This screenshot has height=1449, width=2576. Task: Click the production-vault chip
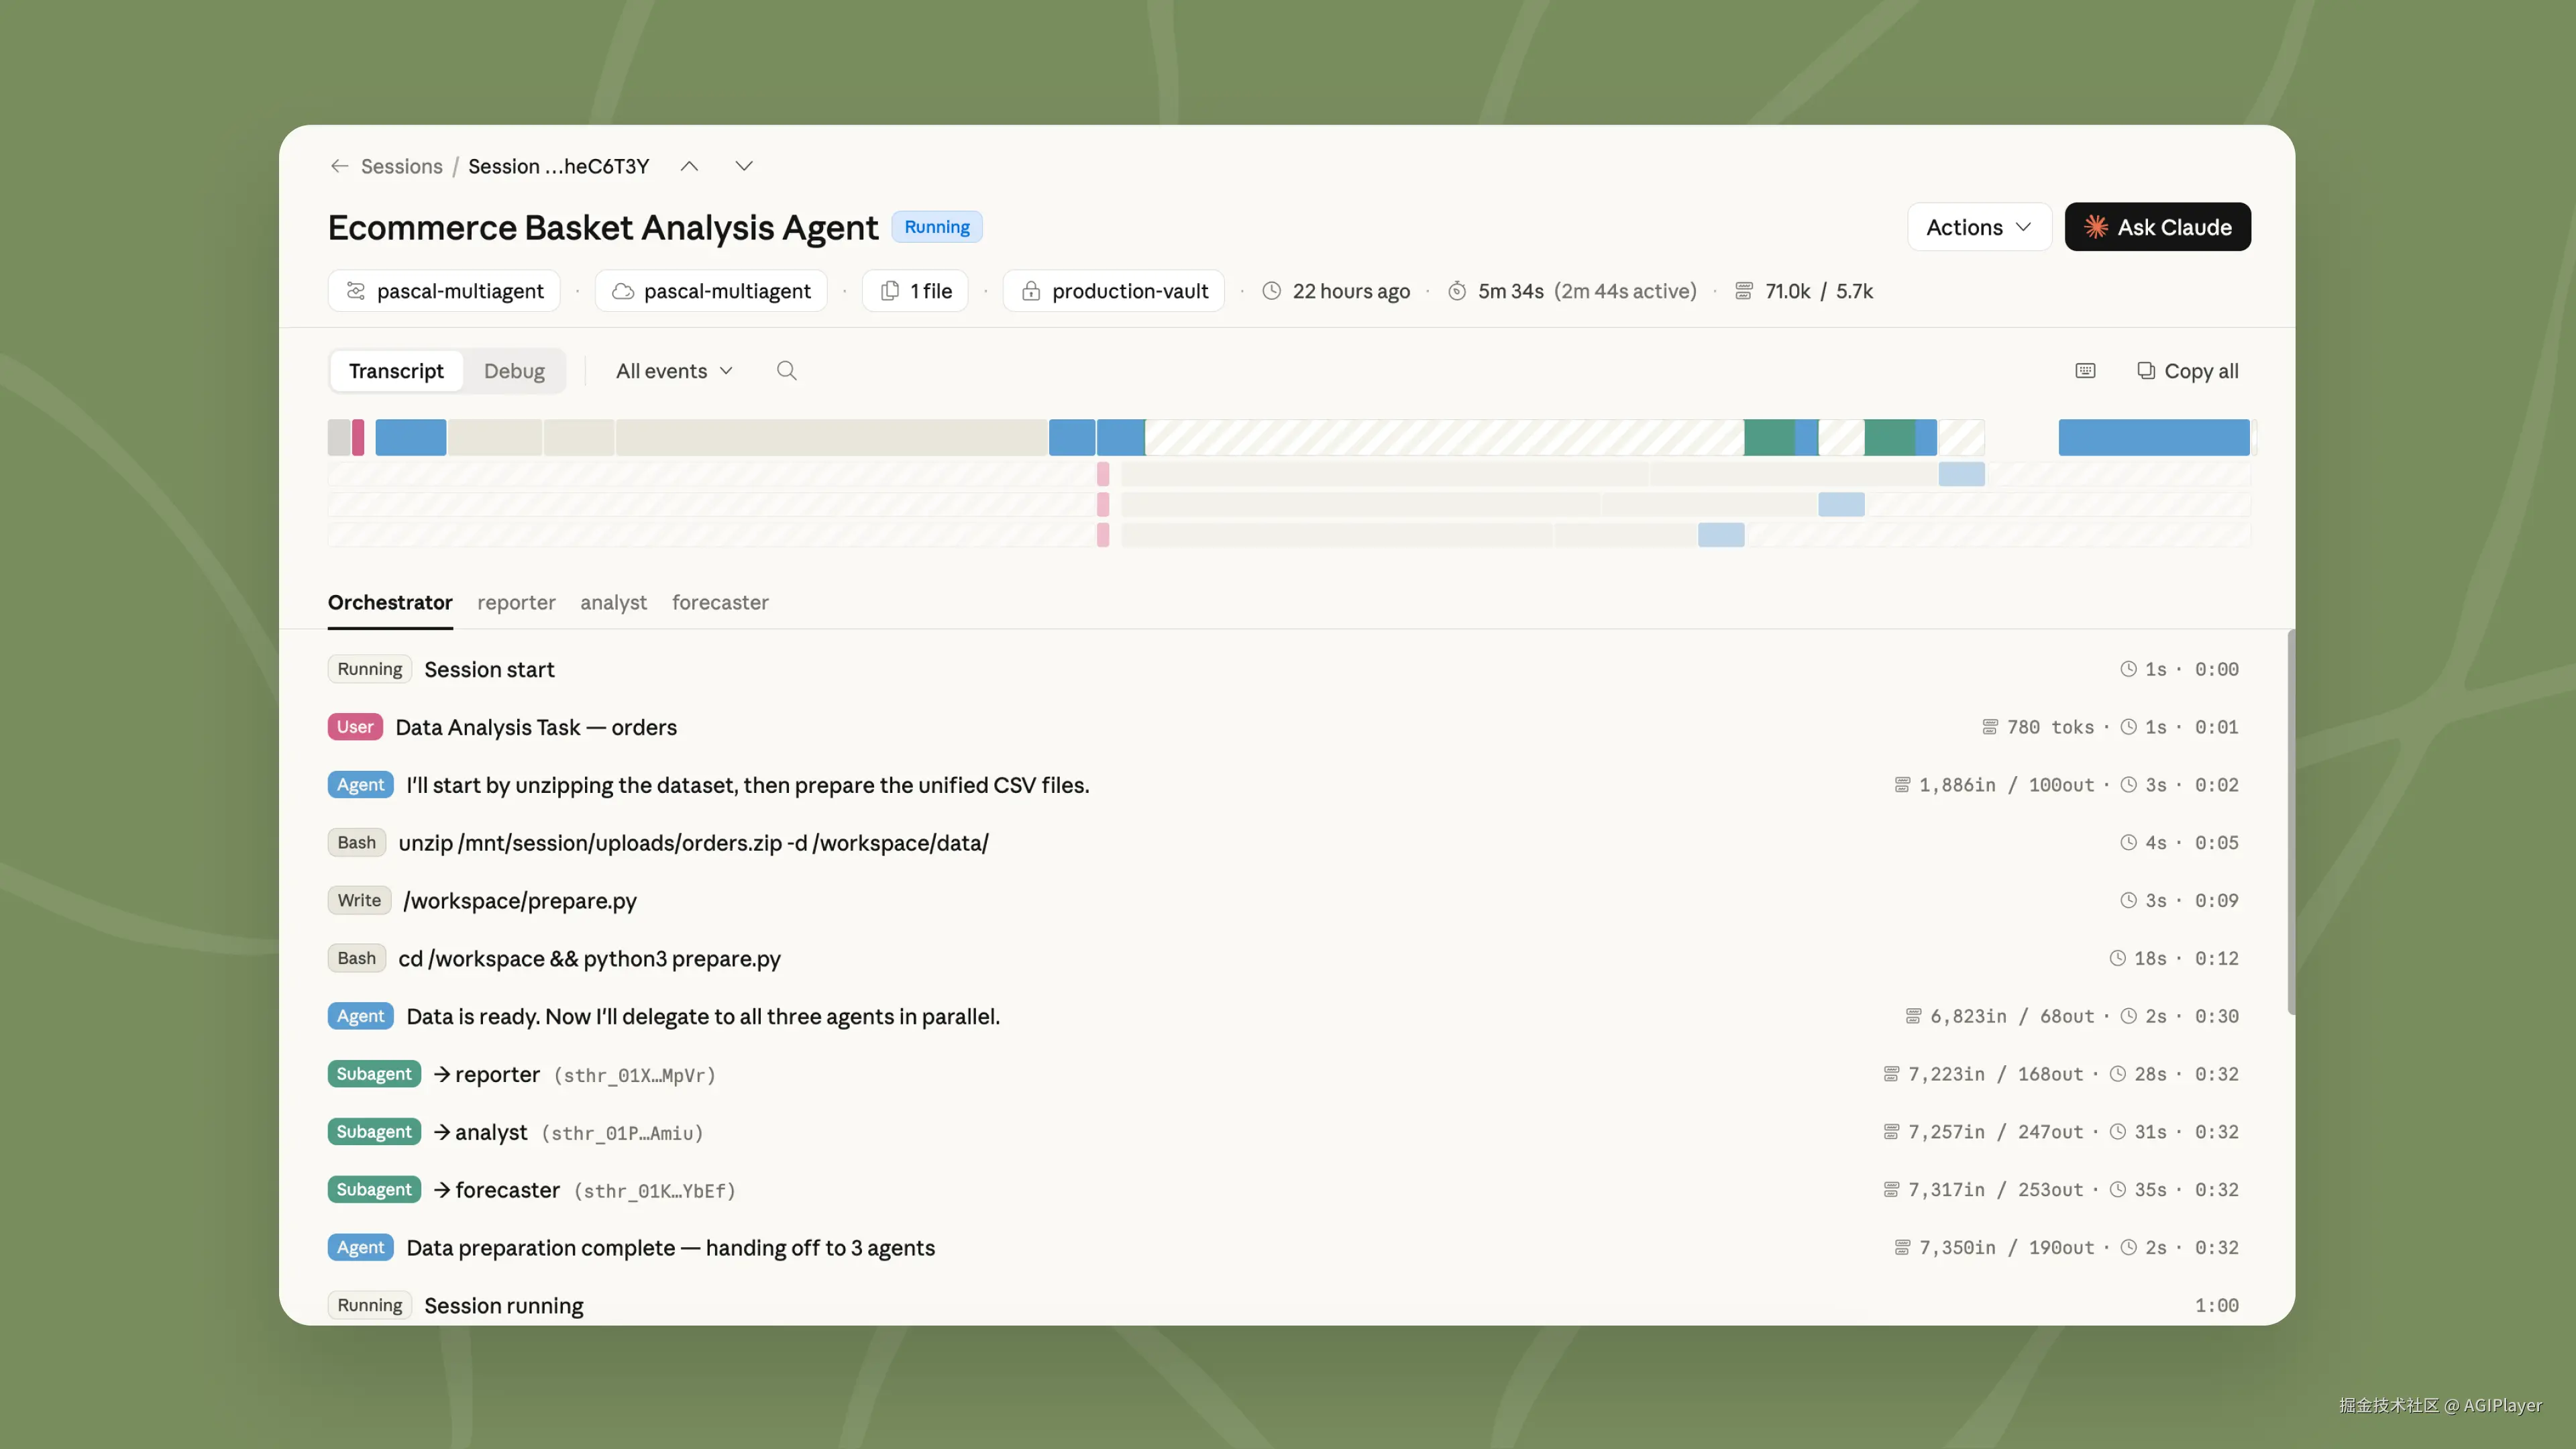tap(1114, 291)
